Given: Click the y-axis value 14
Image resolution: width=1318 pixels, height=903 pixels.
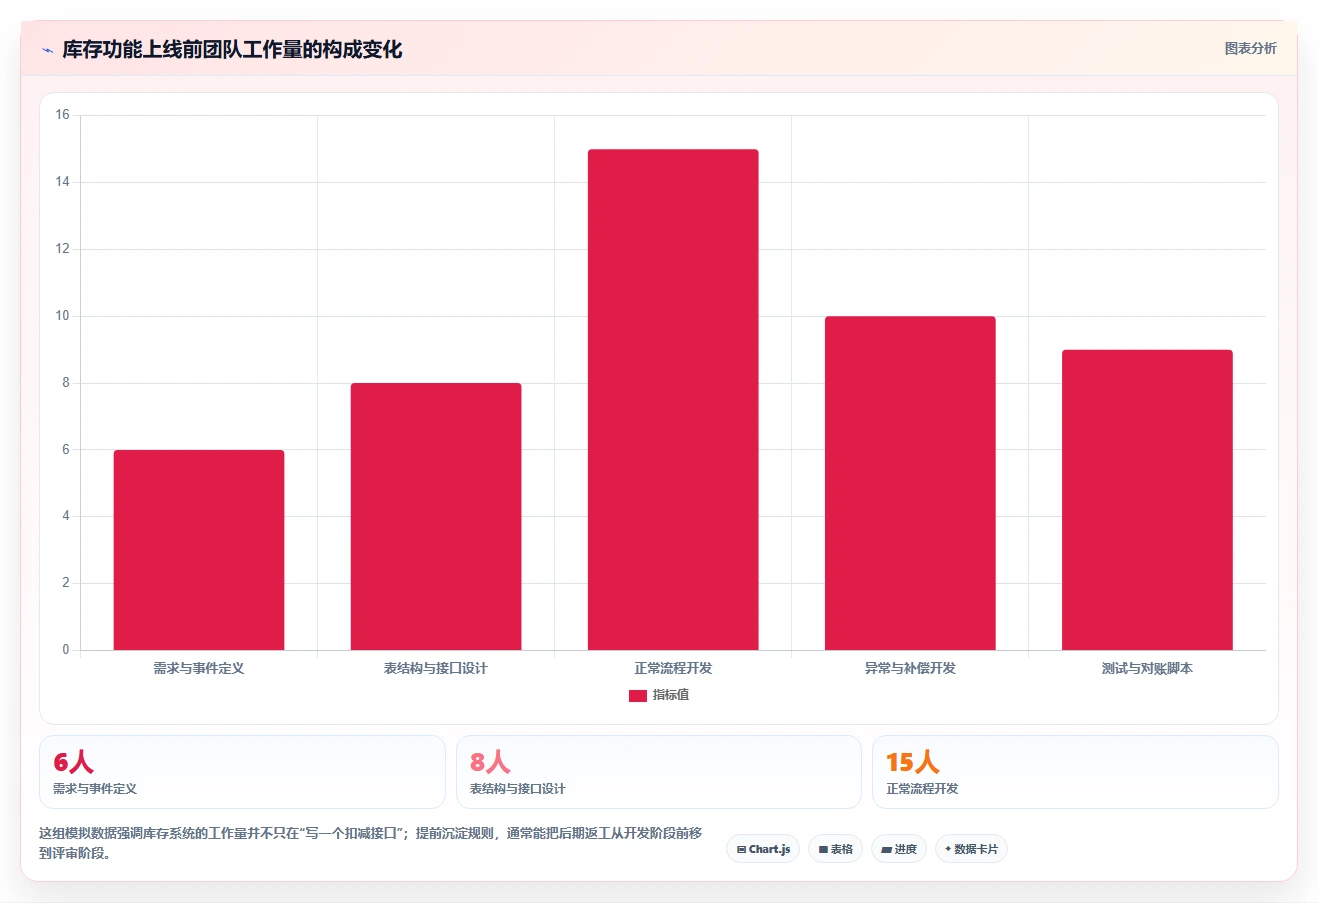Looking at the screenshot, I should click(x=63, y=182).
